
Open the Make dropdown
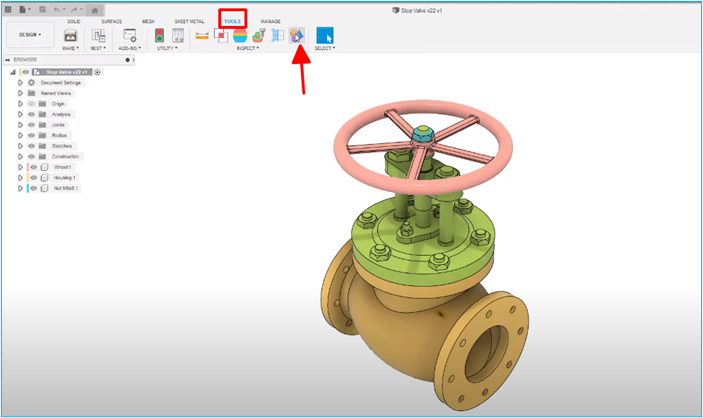[70, 48]
